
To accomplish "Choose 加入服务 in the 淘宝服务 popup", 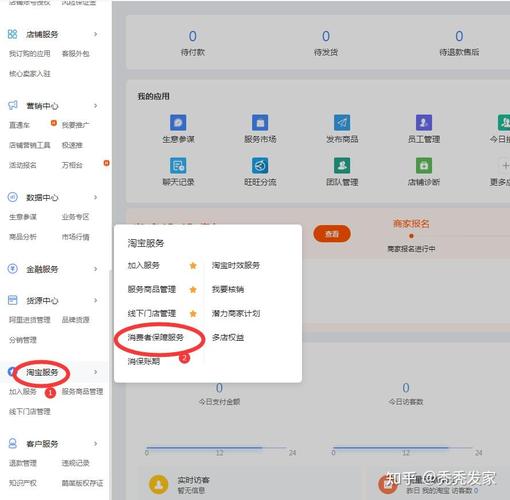I will pos(144,265).
